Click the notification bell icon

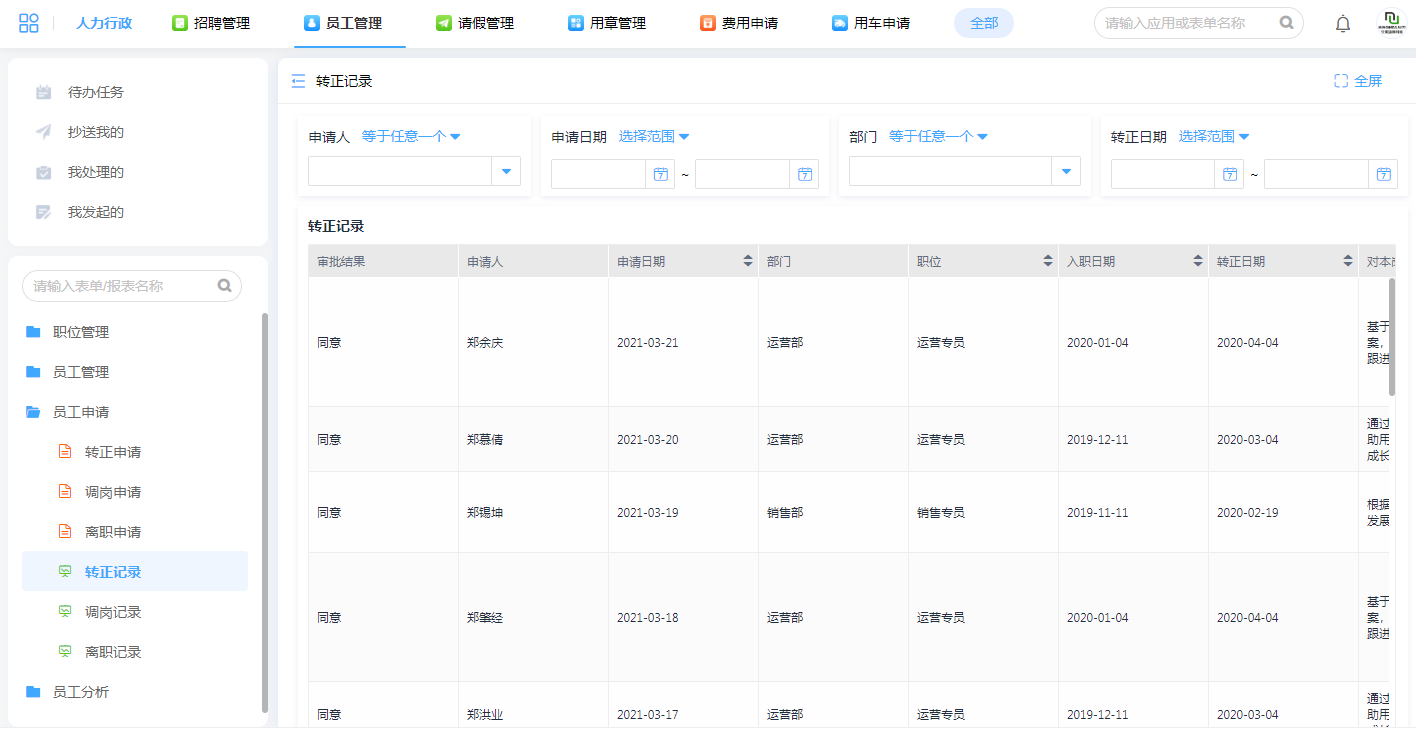click(1343, 24)
